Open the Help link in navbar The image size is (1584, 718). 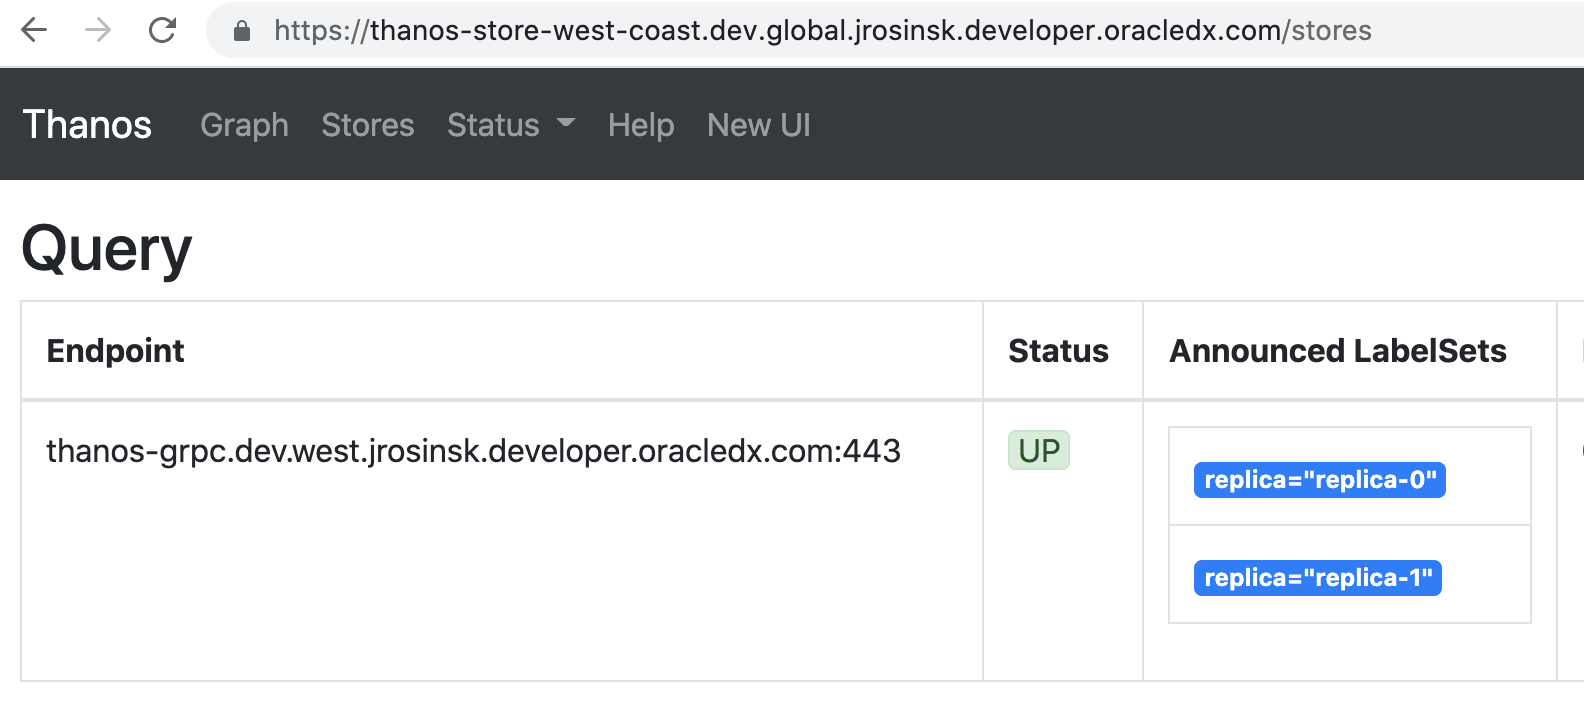pyautogui.click(x=640, y=125)
